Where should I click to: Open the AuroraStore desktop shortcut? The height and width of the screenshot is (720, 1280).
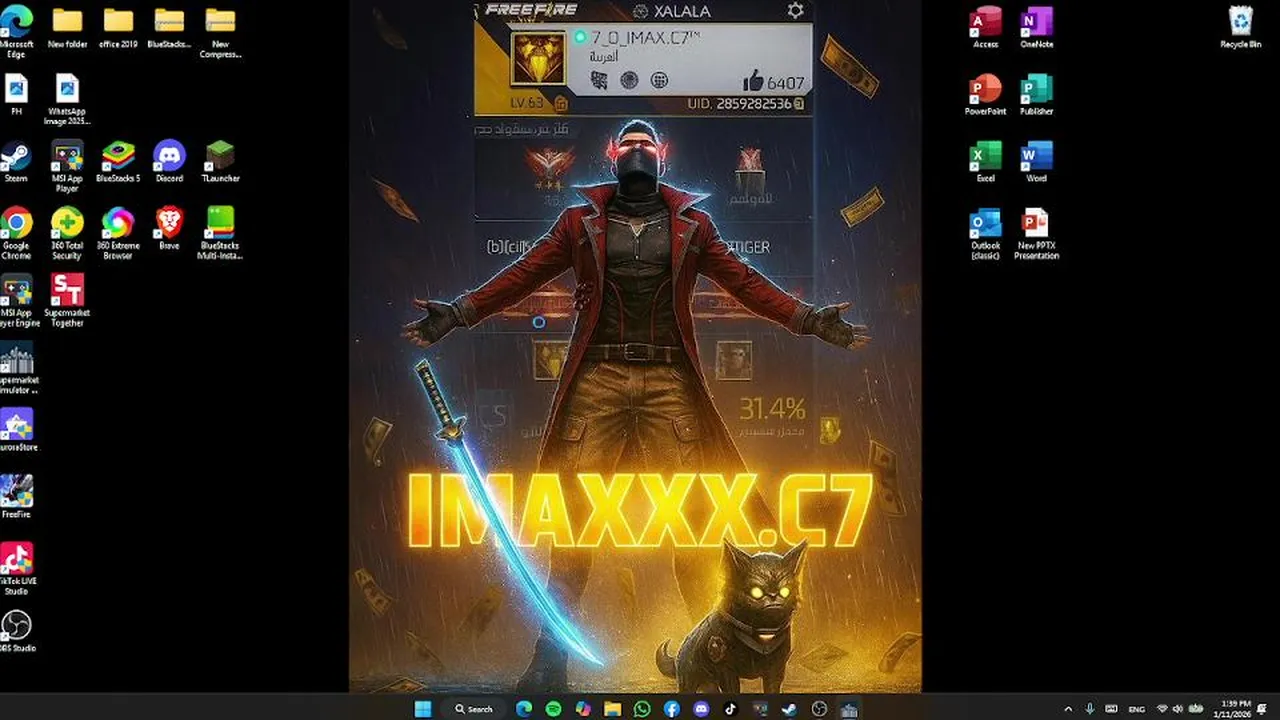pyautogui.click(x=17, y=430)
